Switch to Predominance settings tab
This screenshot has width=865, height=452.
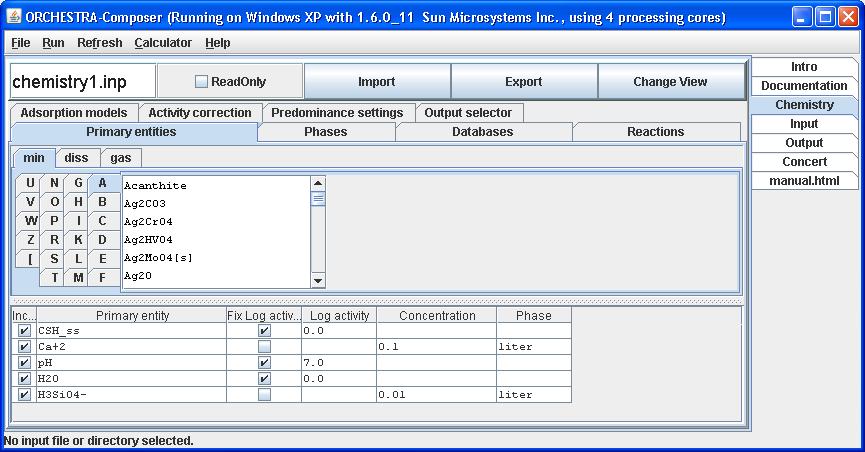pyautogui.click(x=337, y=113)
